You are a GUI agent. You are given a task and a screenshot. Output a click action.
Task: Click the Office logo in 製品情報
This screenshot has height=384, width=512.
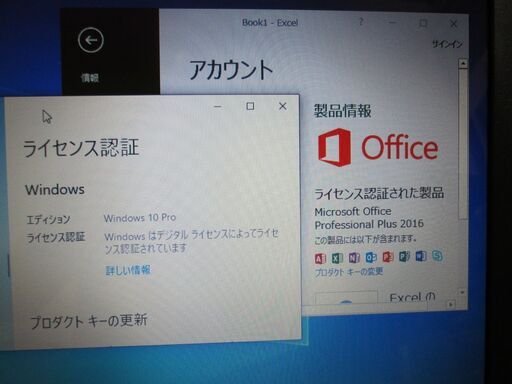378,147
